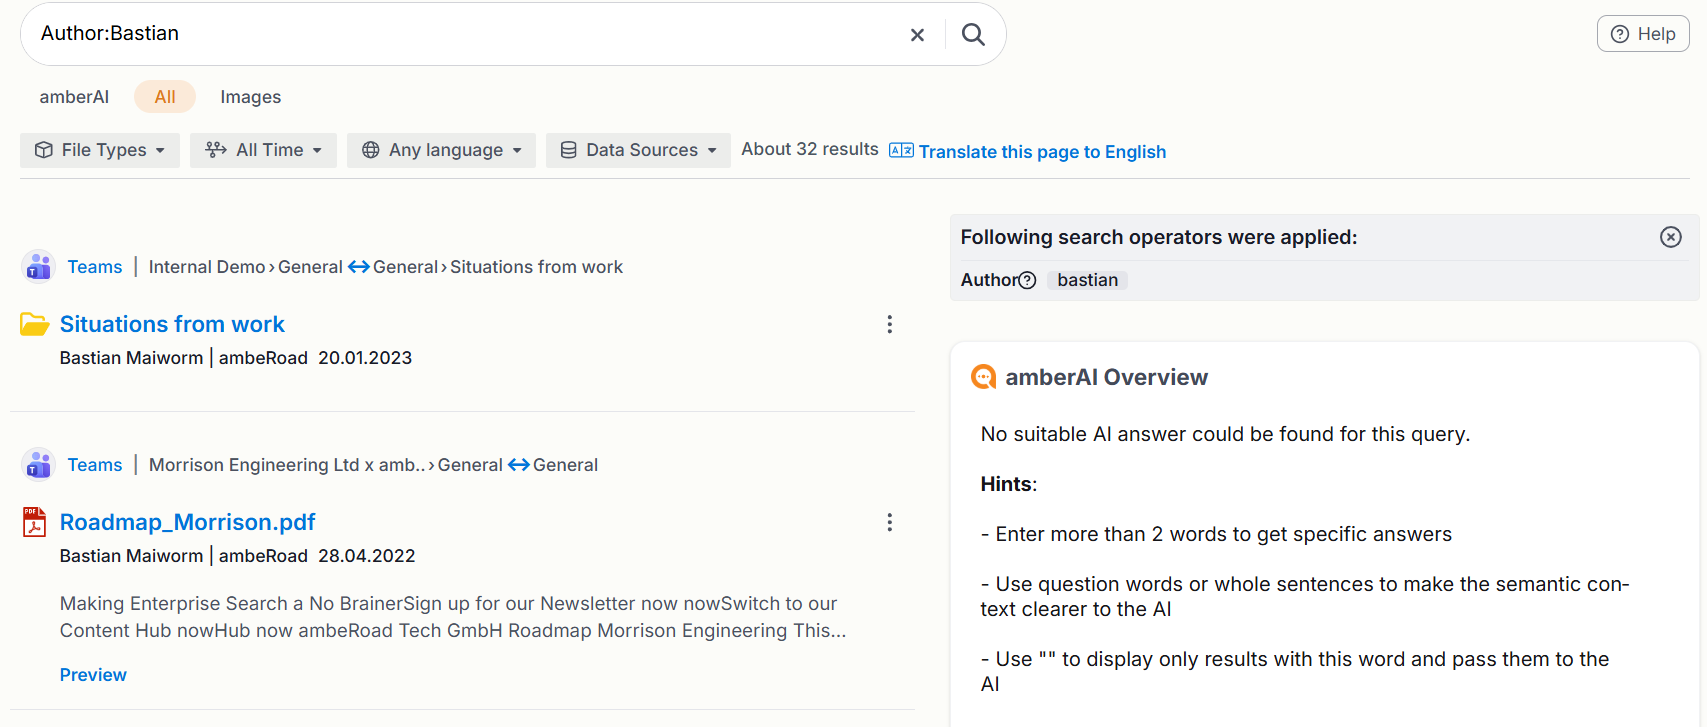Switch to the Images tab
Screen dimensions: 1707x727
[x=250, y=97]
